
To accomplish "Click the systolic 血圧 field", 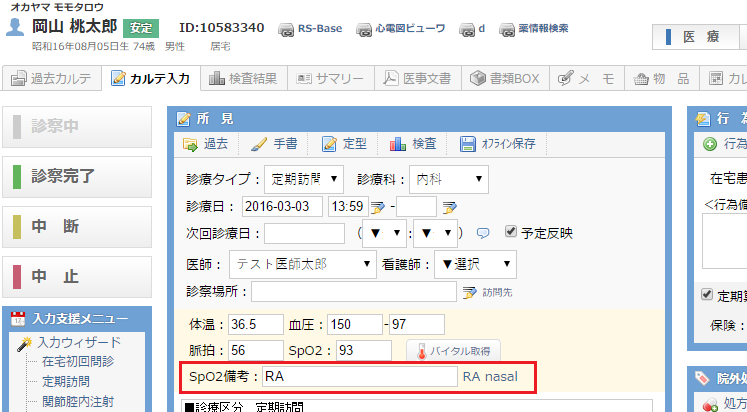I will tap(355, 324).
